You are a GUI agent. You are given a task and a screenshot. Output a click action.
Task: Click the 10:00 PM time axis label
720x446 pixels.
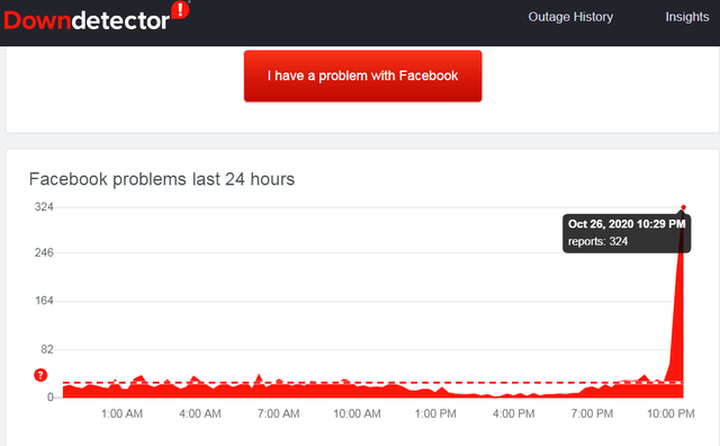point(671,413)
